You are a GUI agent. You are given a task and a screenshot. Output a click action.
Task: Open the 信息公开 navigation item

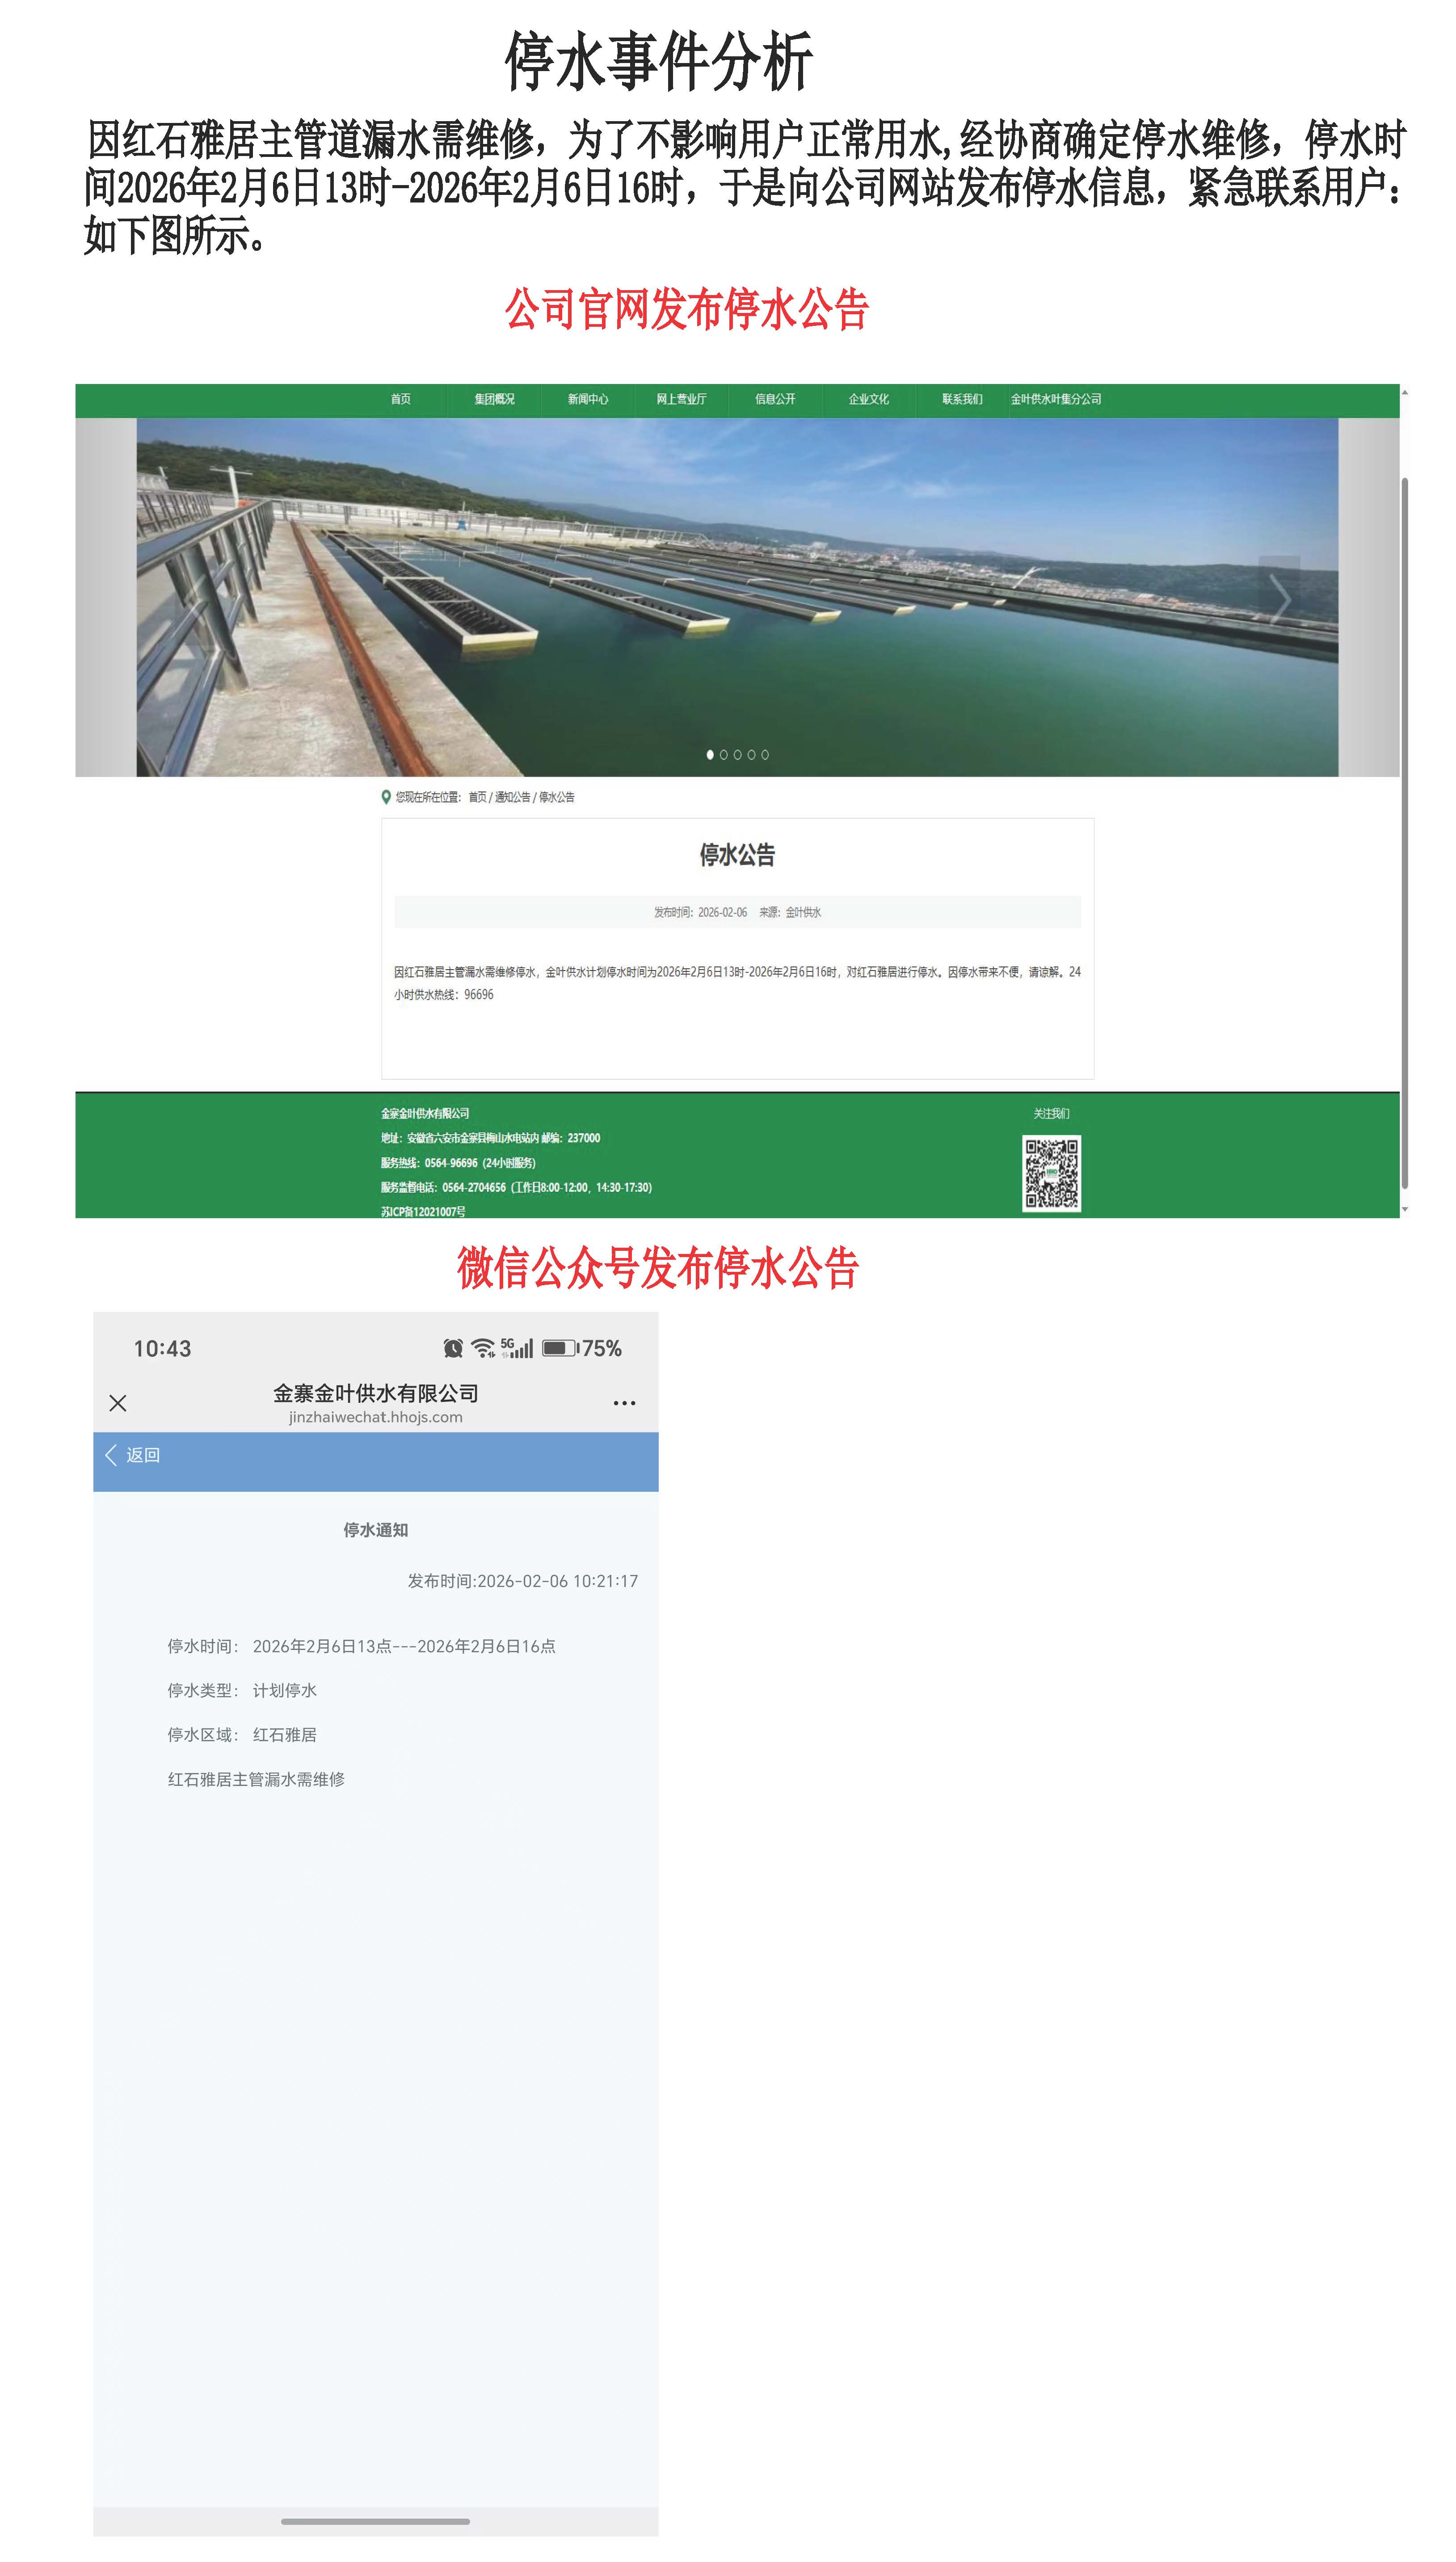[x=775, y=399]
